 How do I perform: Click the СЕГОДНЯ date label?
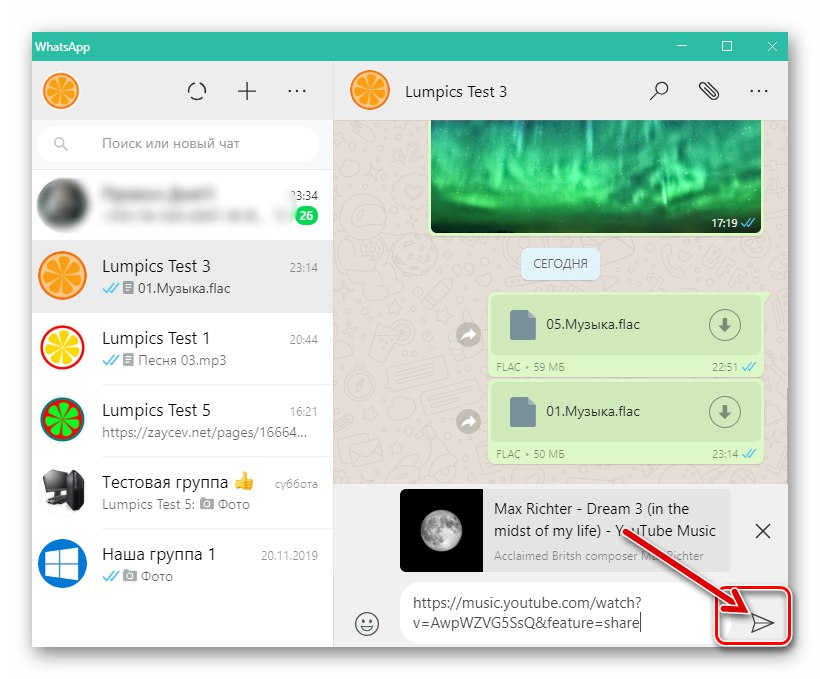[560, 264]
